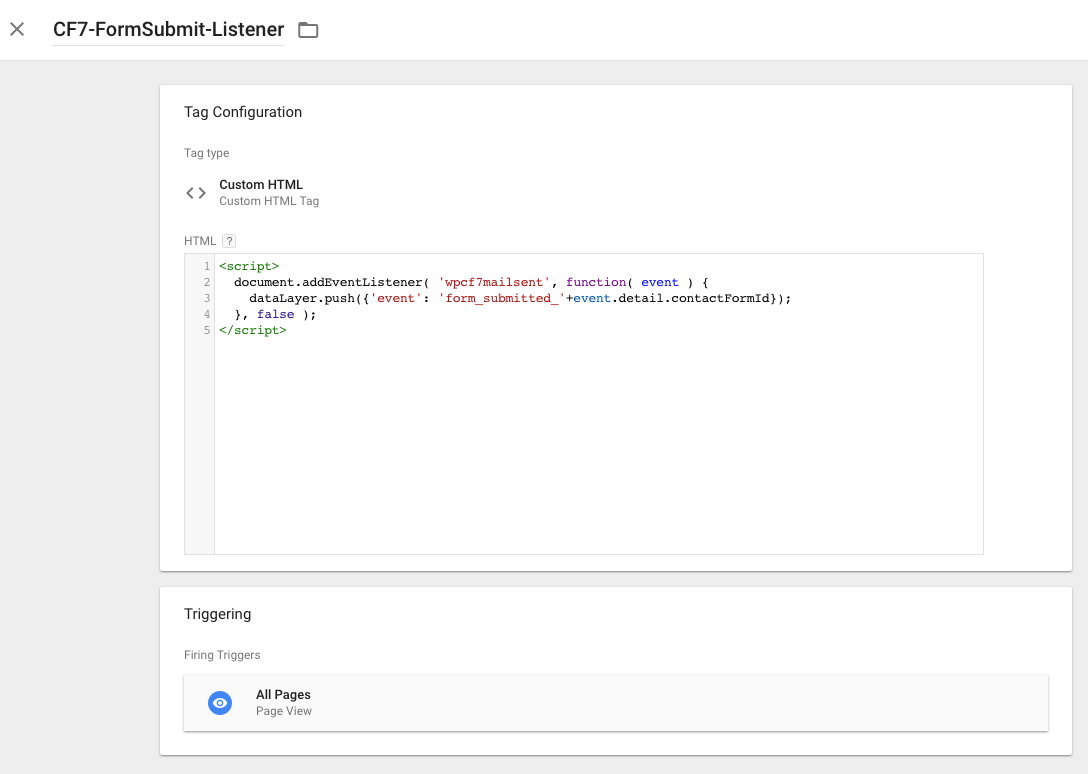1088x774 pixels.
Task: Click the Custom HTML Tag subtitle text
Action: tap(269, 201)
